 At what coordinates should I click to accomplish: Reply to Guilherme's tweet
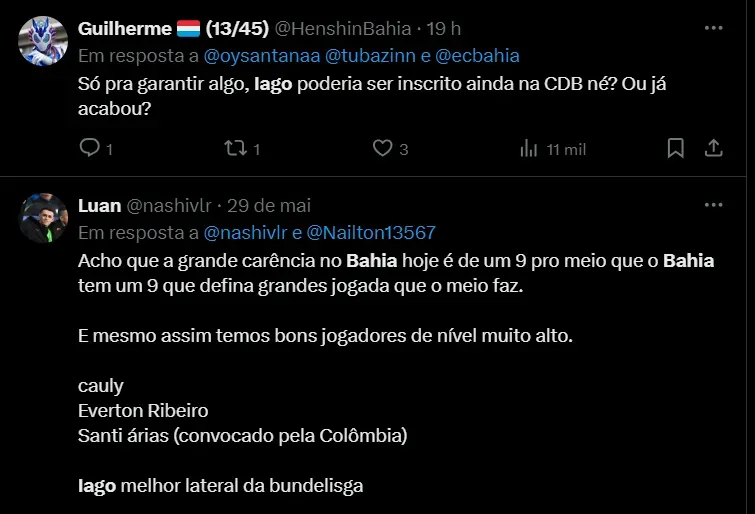point(90,149)
